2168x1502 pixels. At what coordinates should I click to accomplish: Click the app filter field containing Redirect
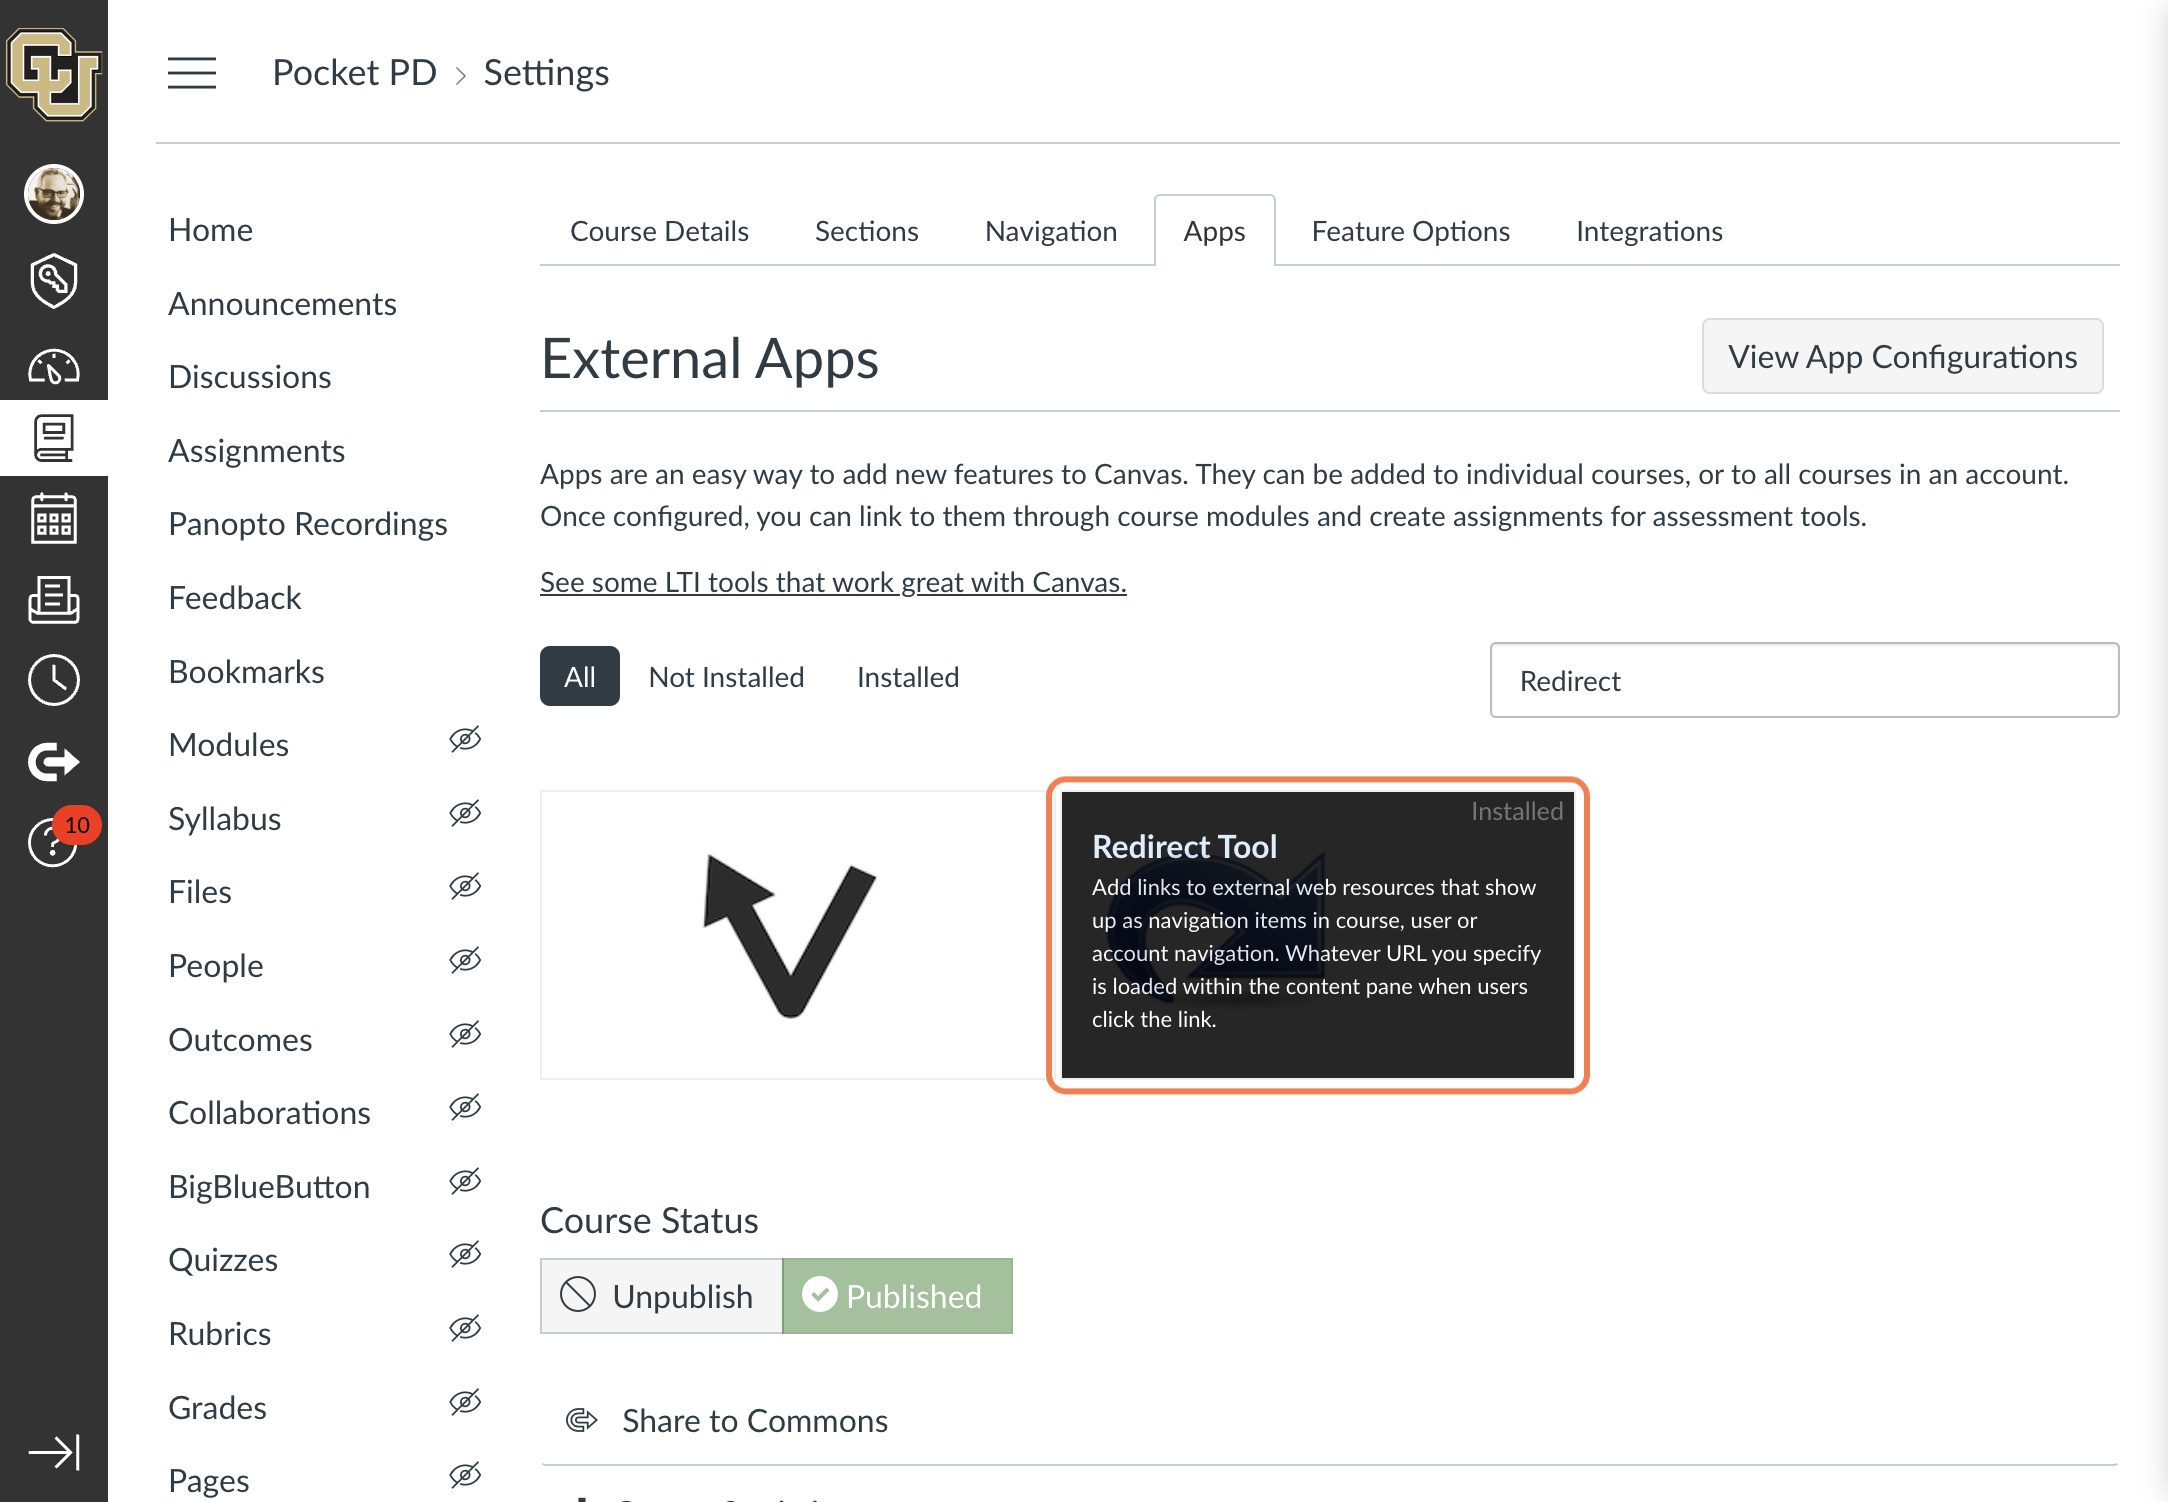pos(1804,680)
